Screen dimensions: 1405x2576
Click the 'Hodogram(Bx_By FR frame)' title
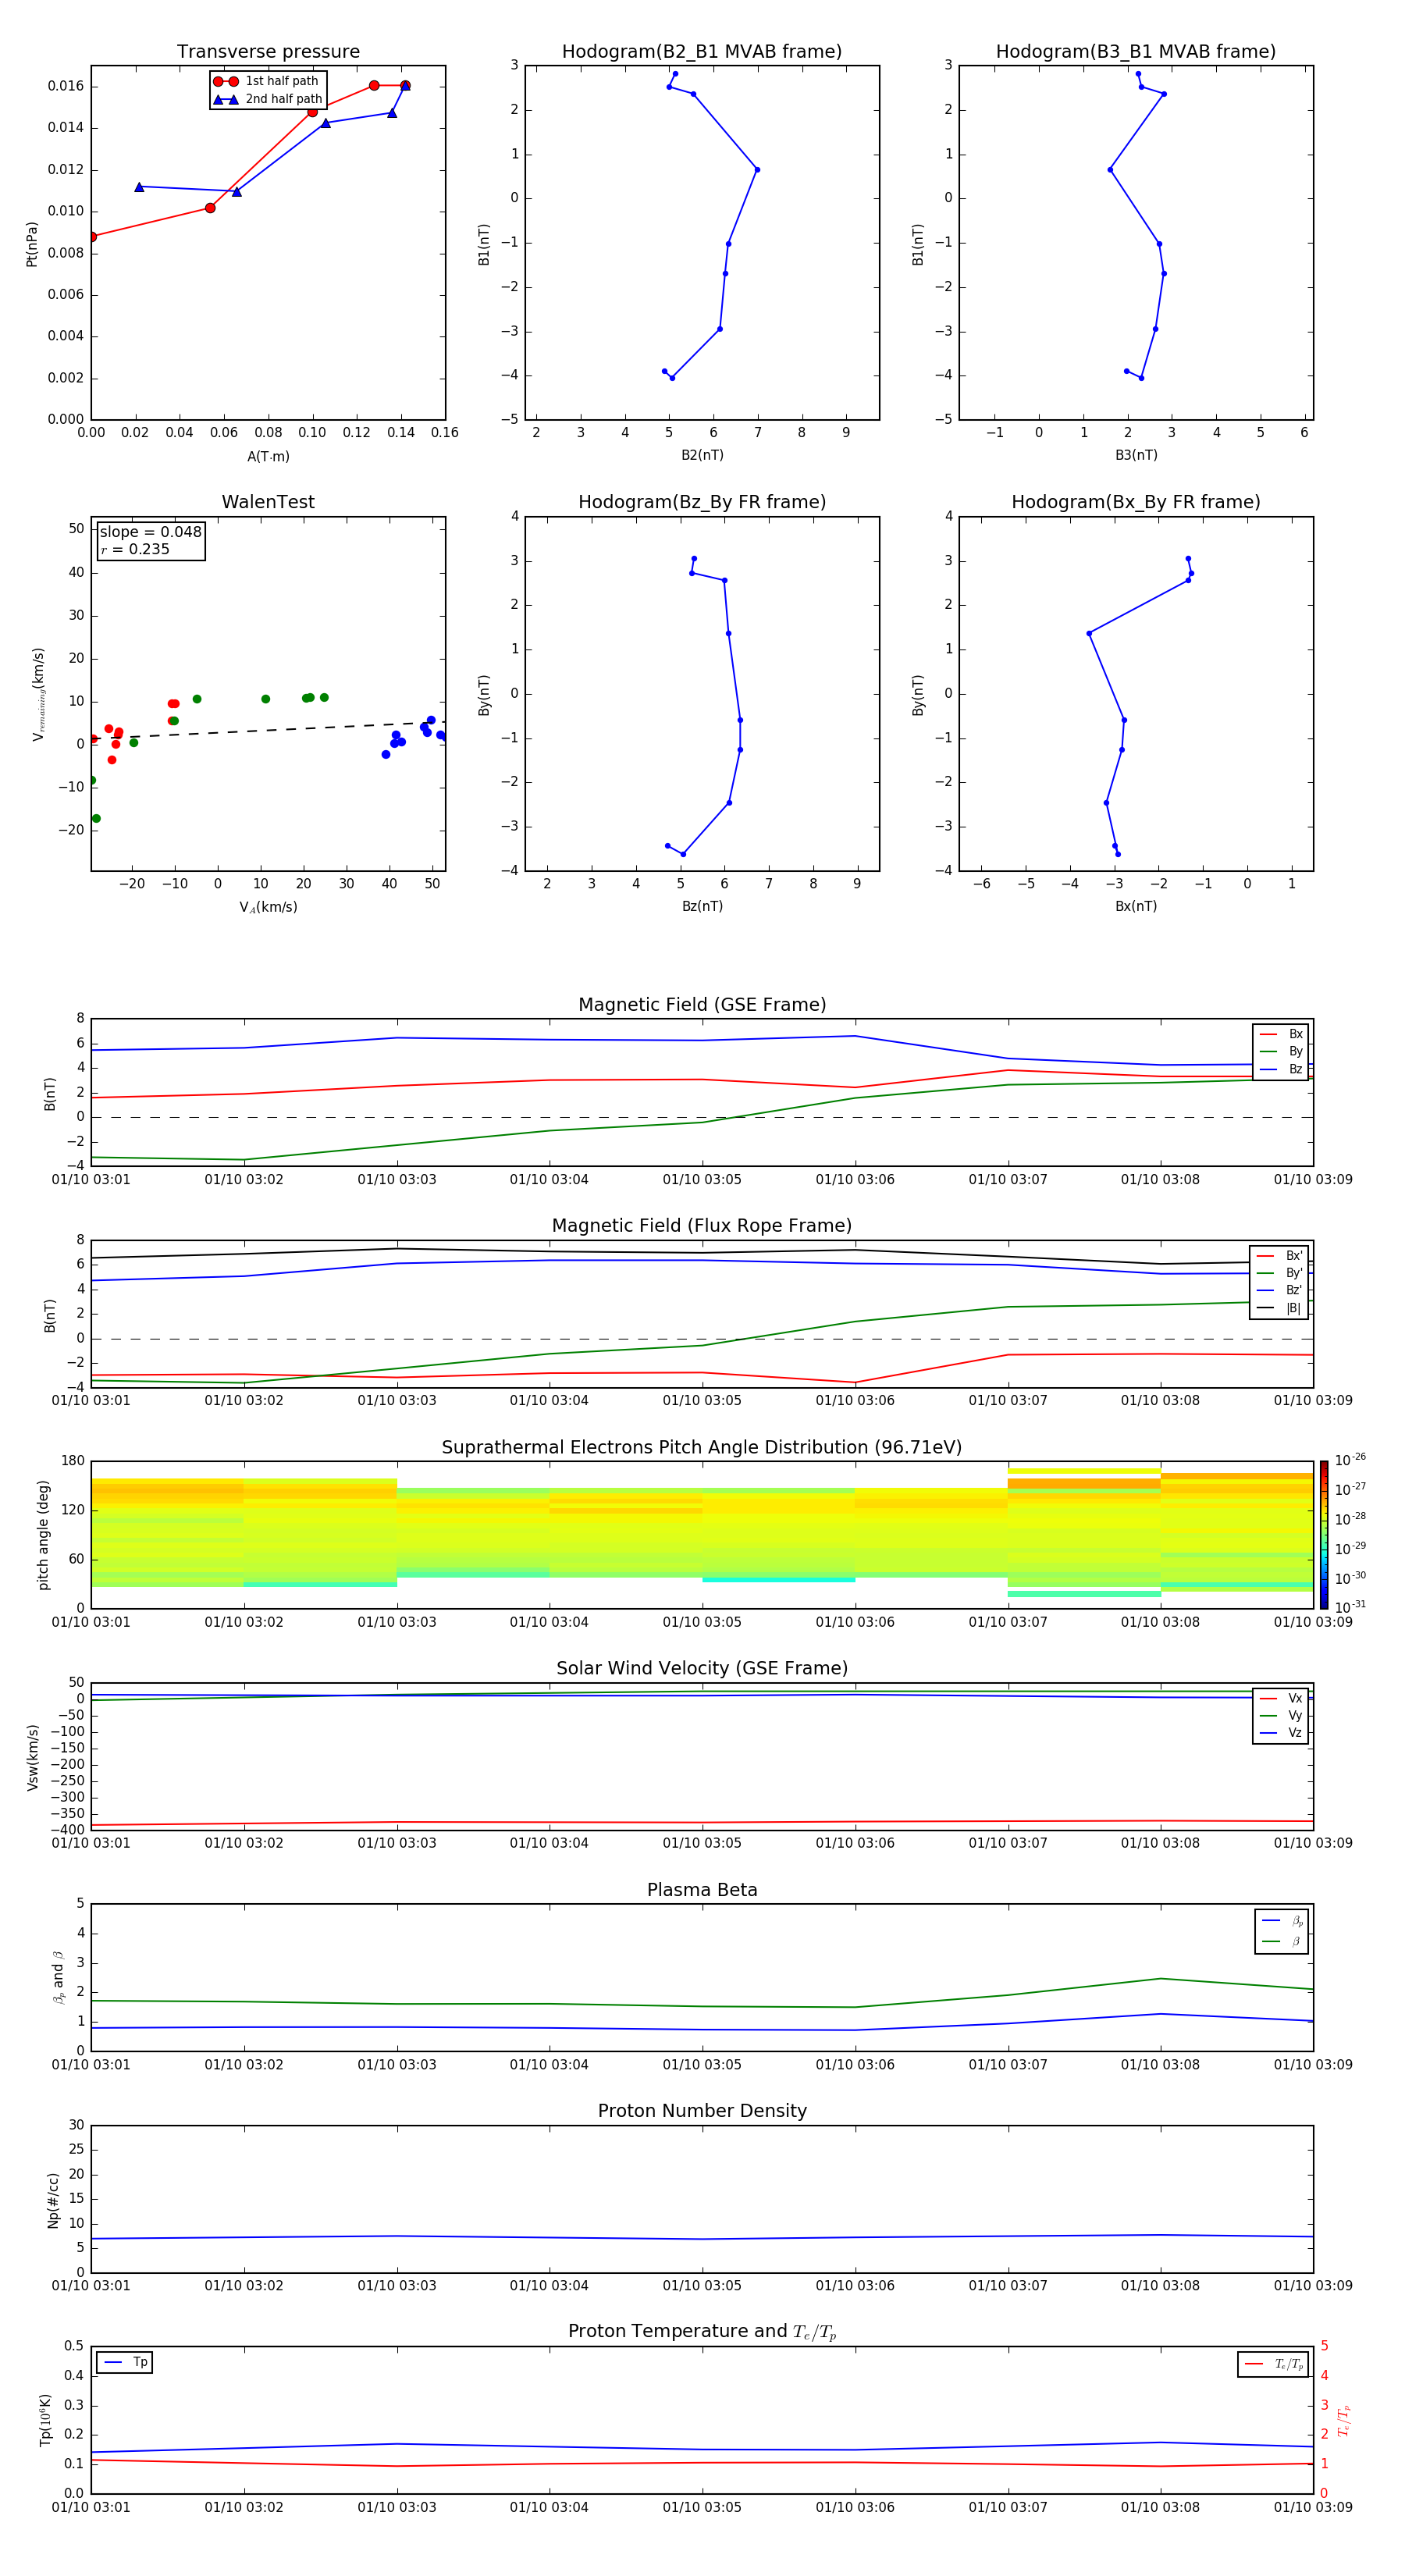pos(1136,502)
